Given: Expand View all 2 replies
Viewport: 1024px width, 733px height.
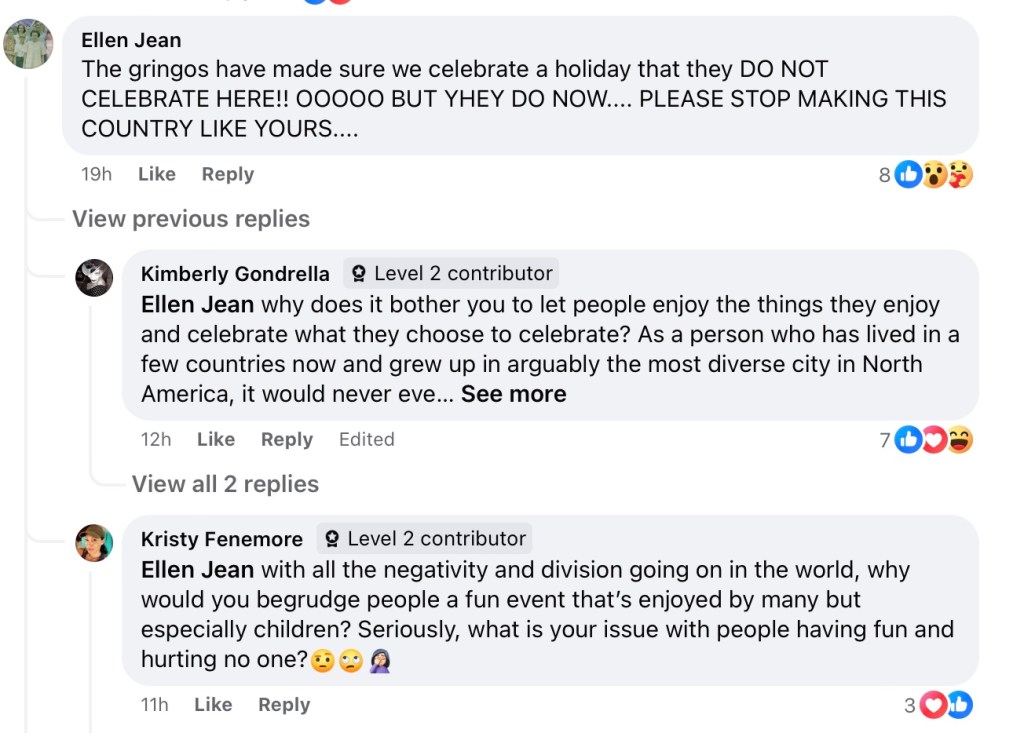Looking at the screenshot, I should tap(225, 484).
